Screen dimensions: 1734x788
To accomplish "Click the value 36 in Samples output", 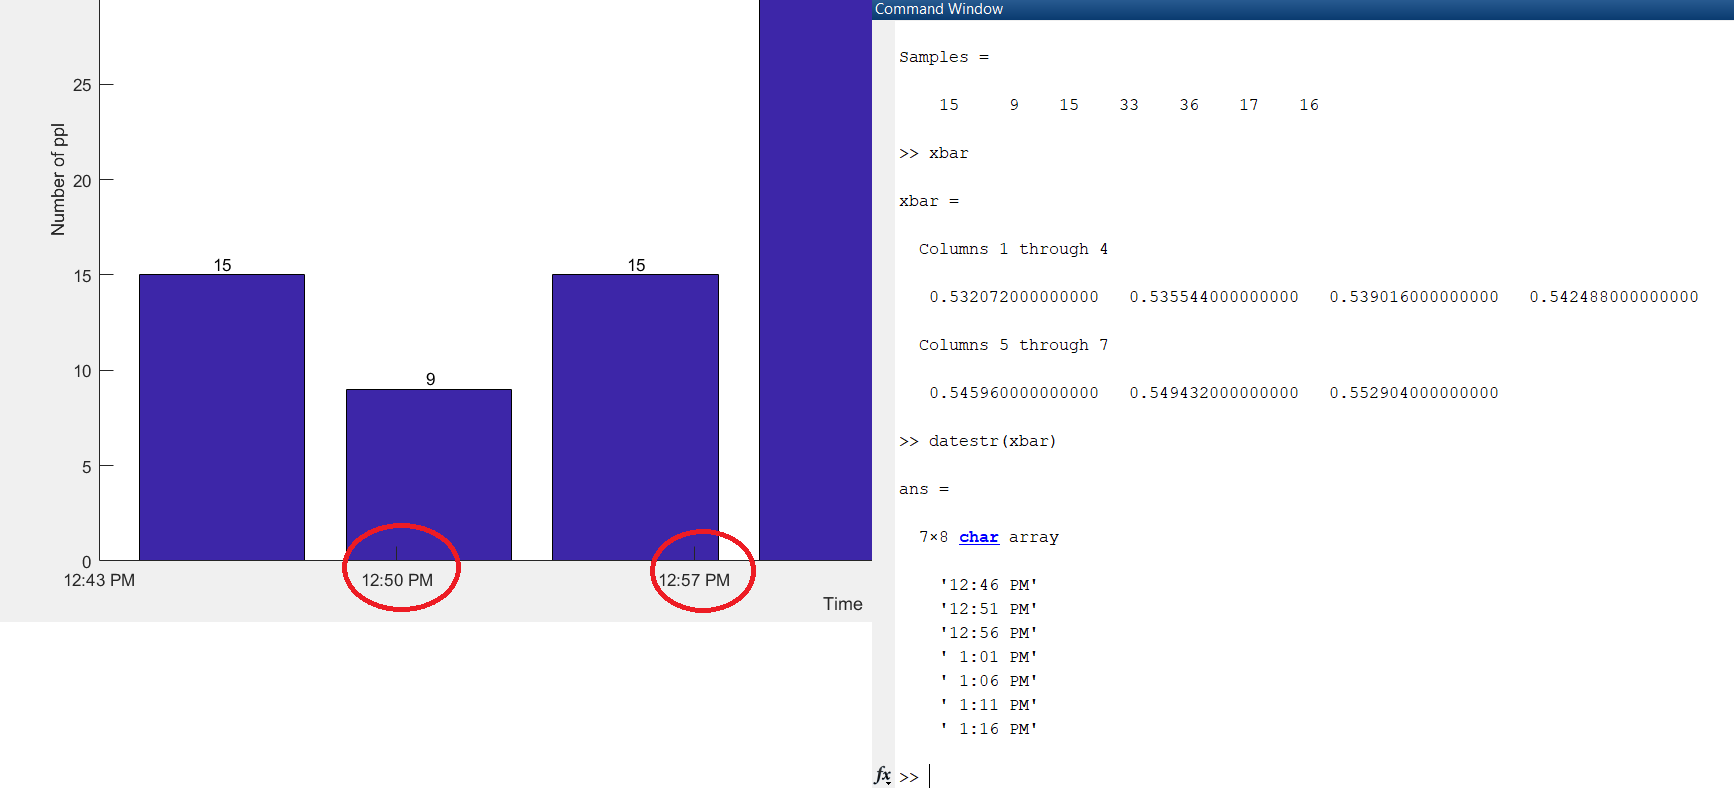I will [x=1188, y=105].
